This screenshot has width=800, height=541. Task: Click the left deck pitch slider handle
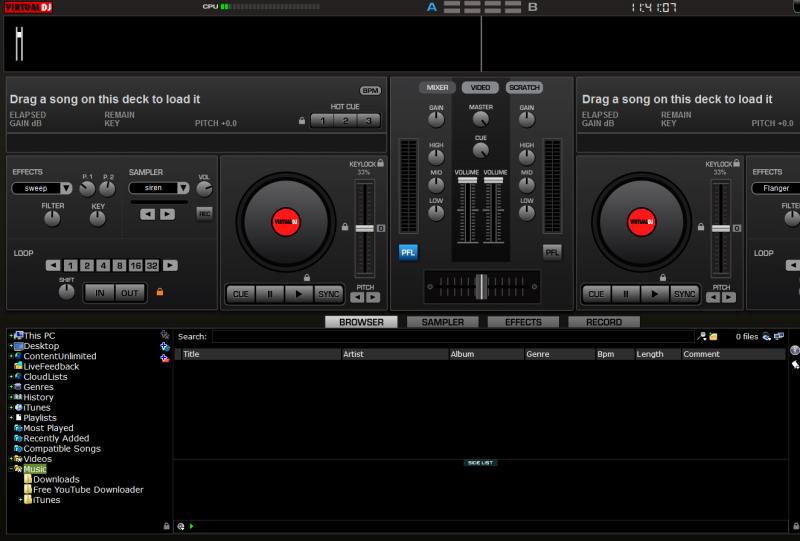tap(364, 228)
